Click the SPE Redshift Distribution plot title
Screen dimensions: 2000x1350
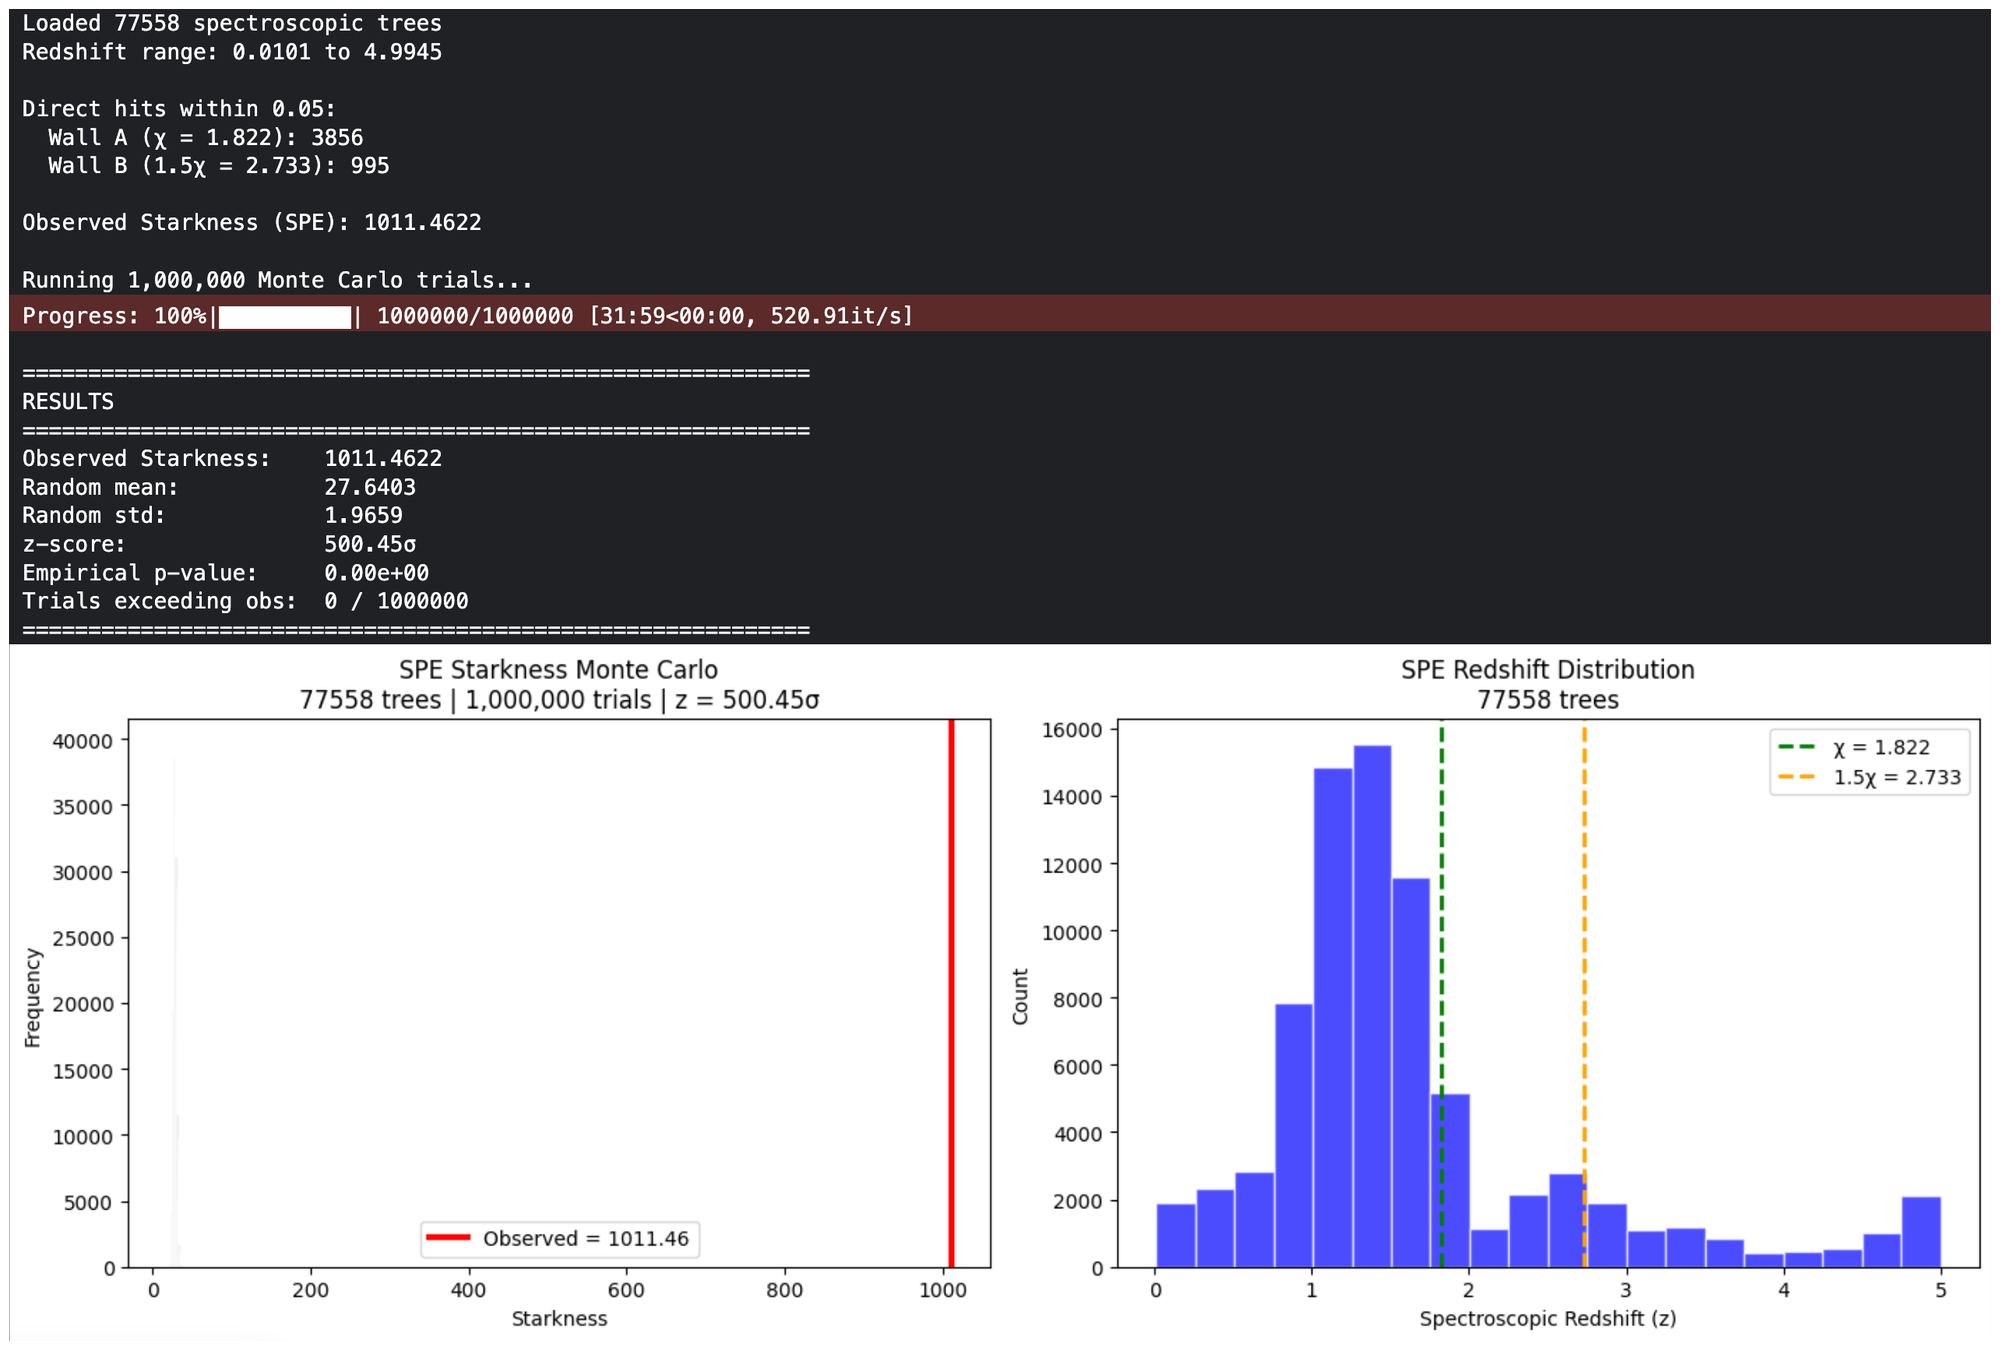coord(1547,670)
